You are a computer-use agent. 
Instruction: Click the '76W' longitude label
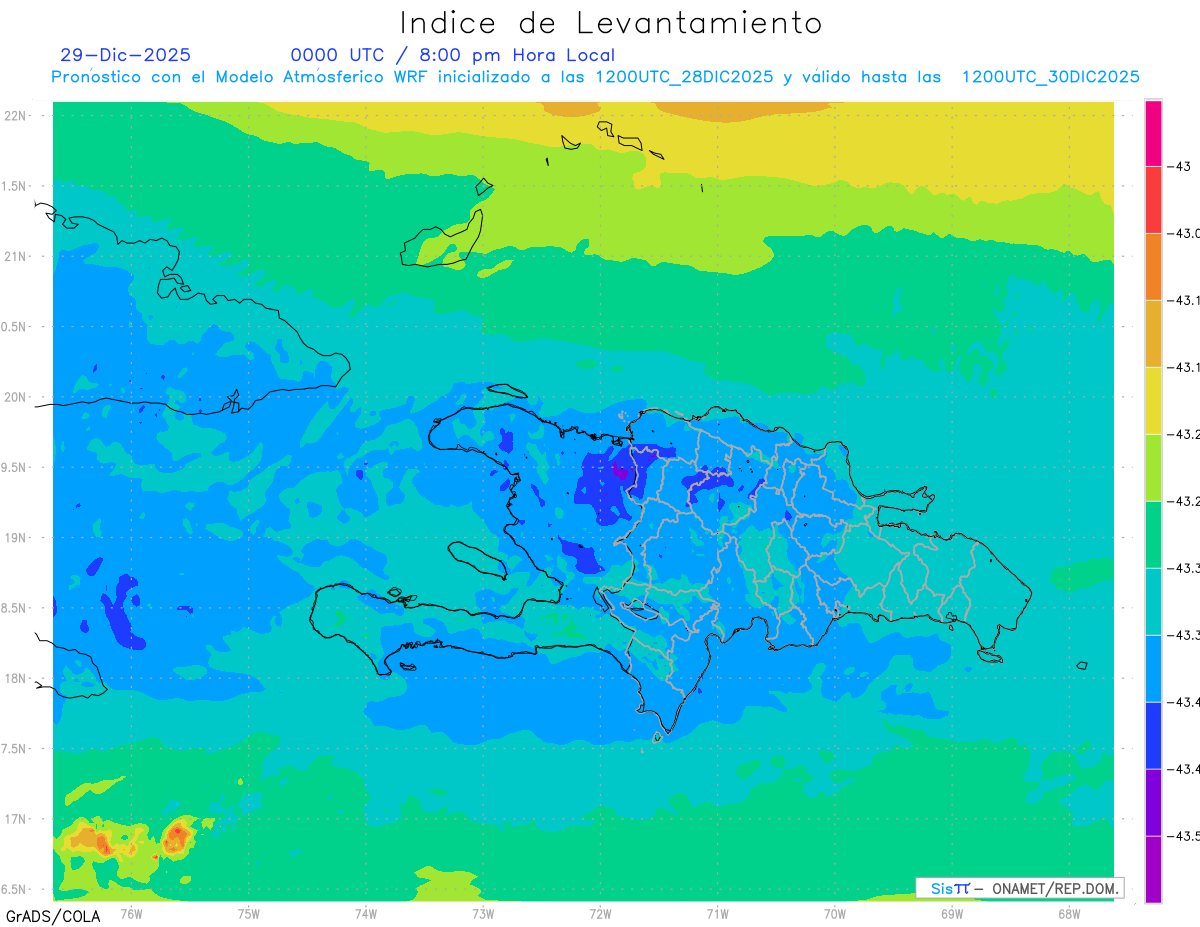click(x=131, y=912)
